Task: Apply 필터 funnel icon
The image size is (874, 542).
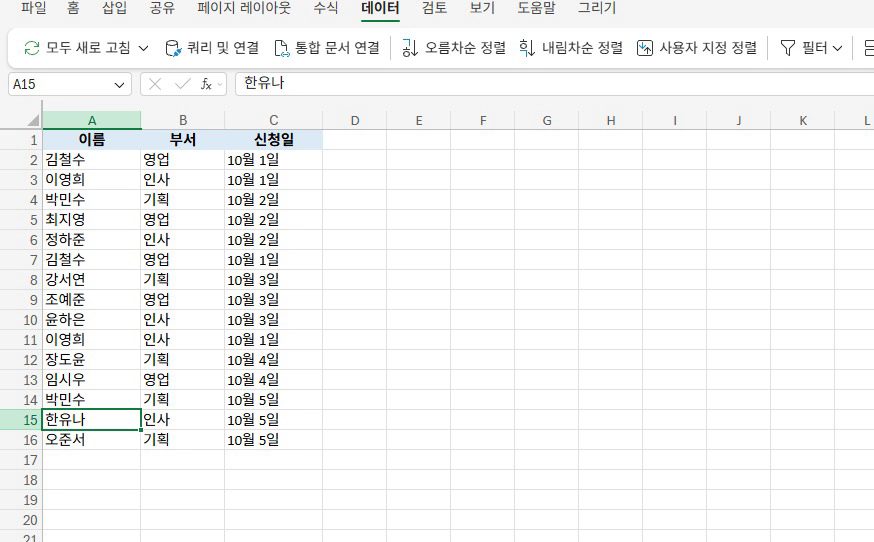Action: [788, 48]
